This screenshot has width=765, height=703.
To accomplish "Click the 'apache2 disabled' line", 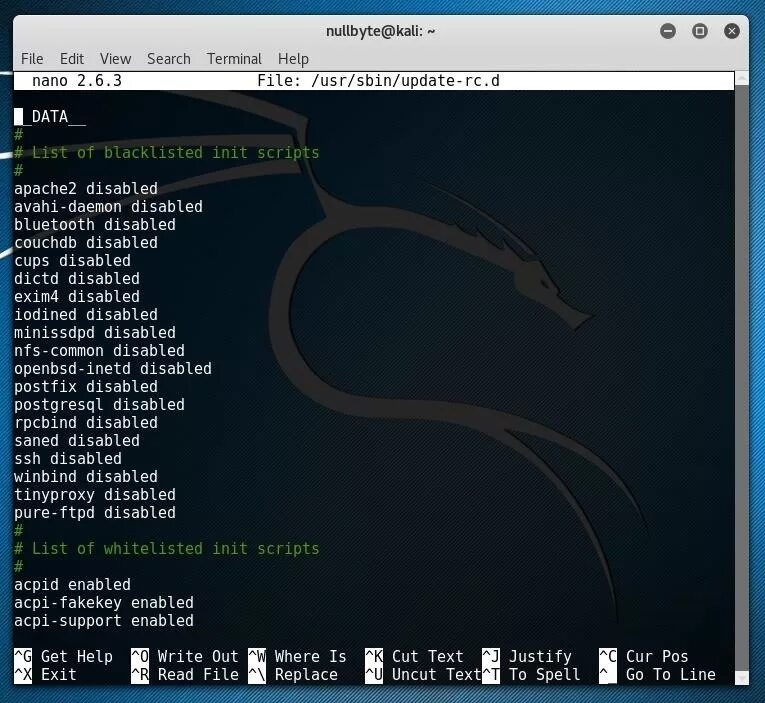I will point(86,189).
